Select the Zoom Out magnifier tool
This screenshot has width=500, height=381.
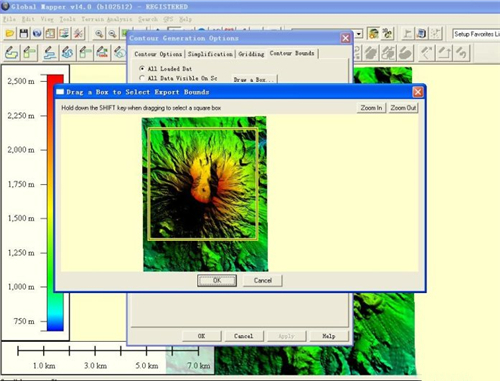coord(113,33)
